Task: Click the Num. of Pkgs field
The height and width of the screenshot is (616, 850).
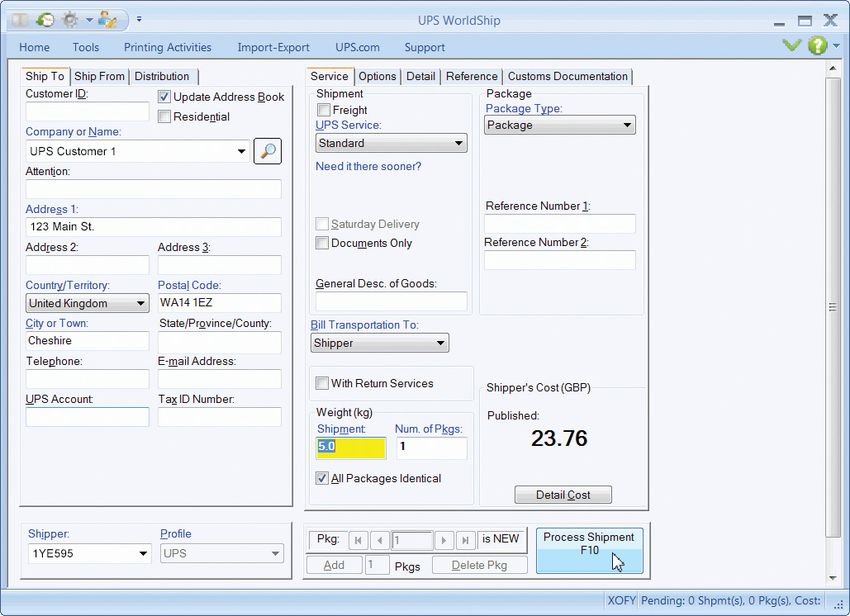Action: click(432, 448)
